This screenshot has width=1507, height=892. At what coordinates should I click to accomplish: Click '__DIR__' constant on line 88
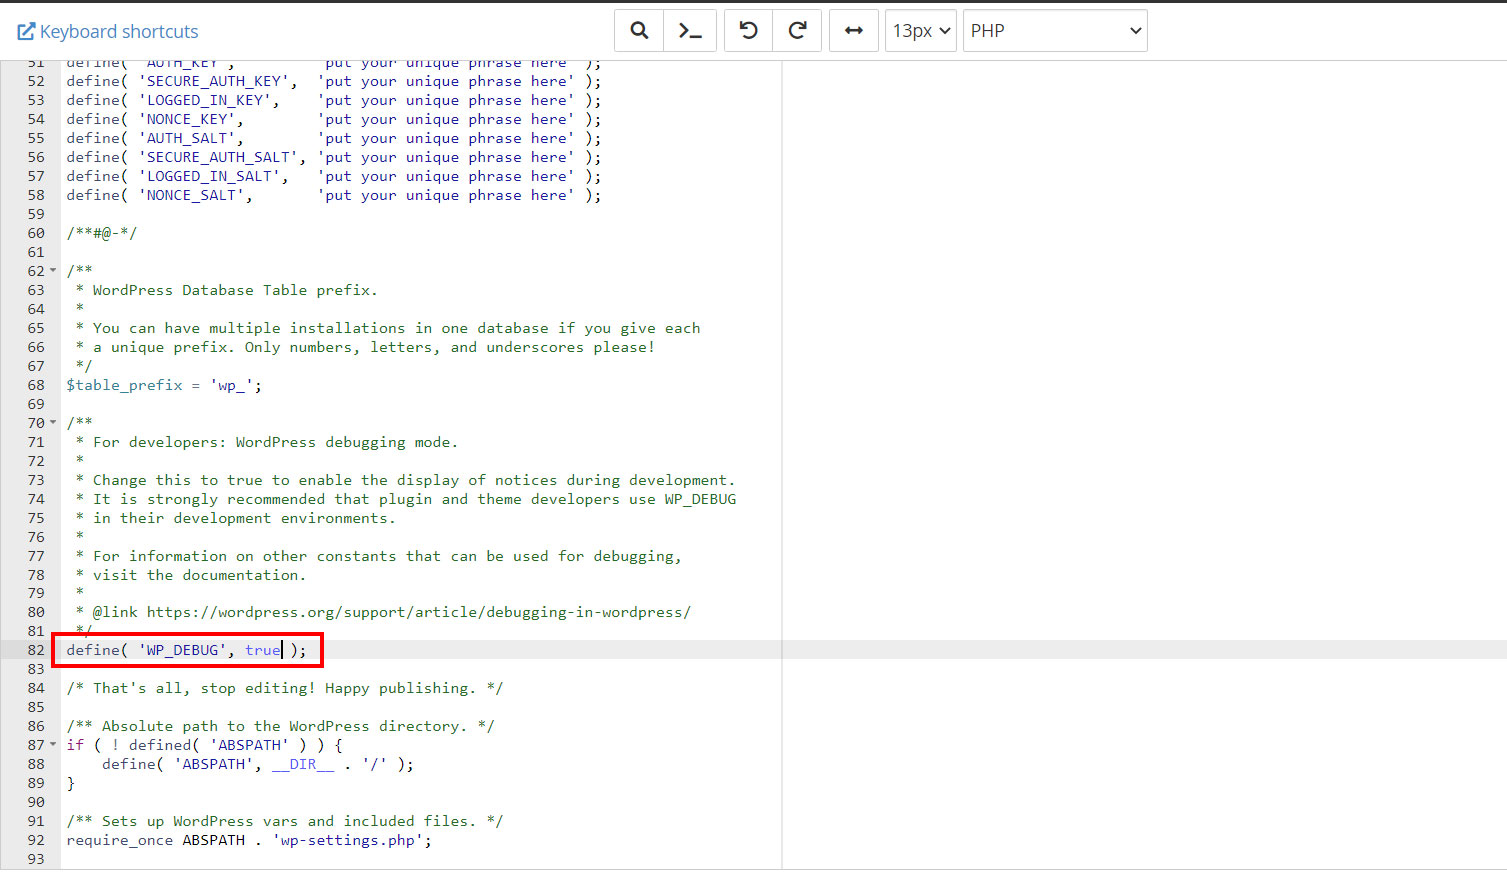coord(303,764)
